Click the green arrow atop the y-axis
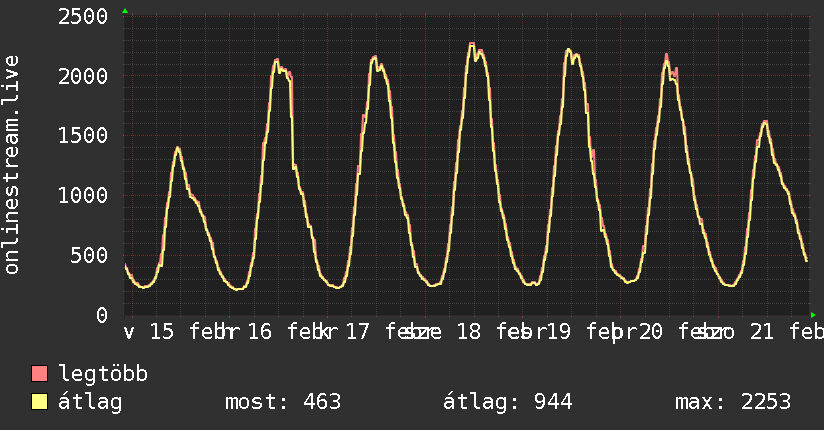 tap(124, 11)
